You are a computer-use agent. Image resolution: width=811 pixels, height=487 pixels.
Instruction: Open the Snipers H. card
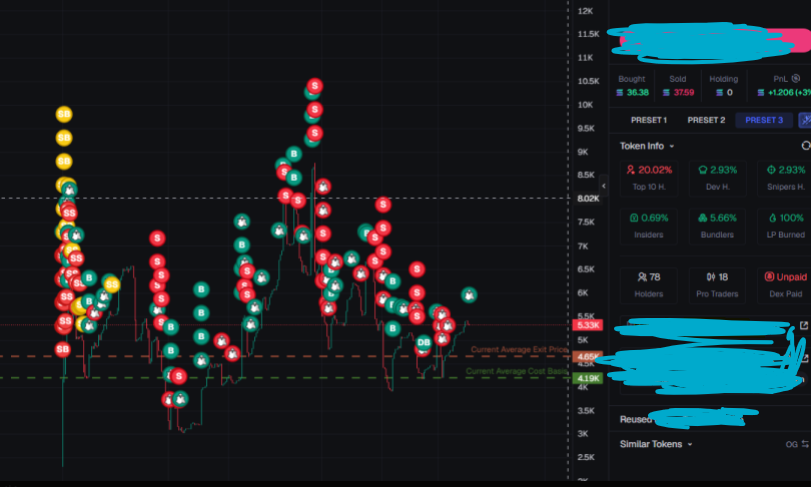pos(784,178)
